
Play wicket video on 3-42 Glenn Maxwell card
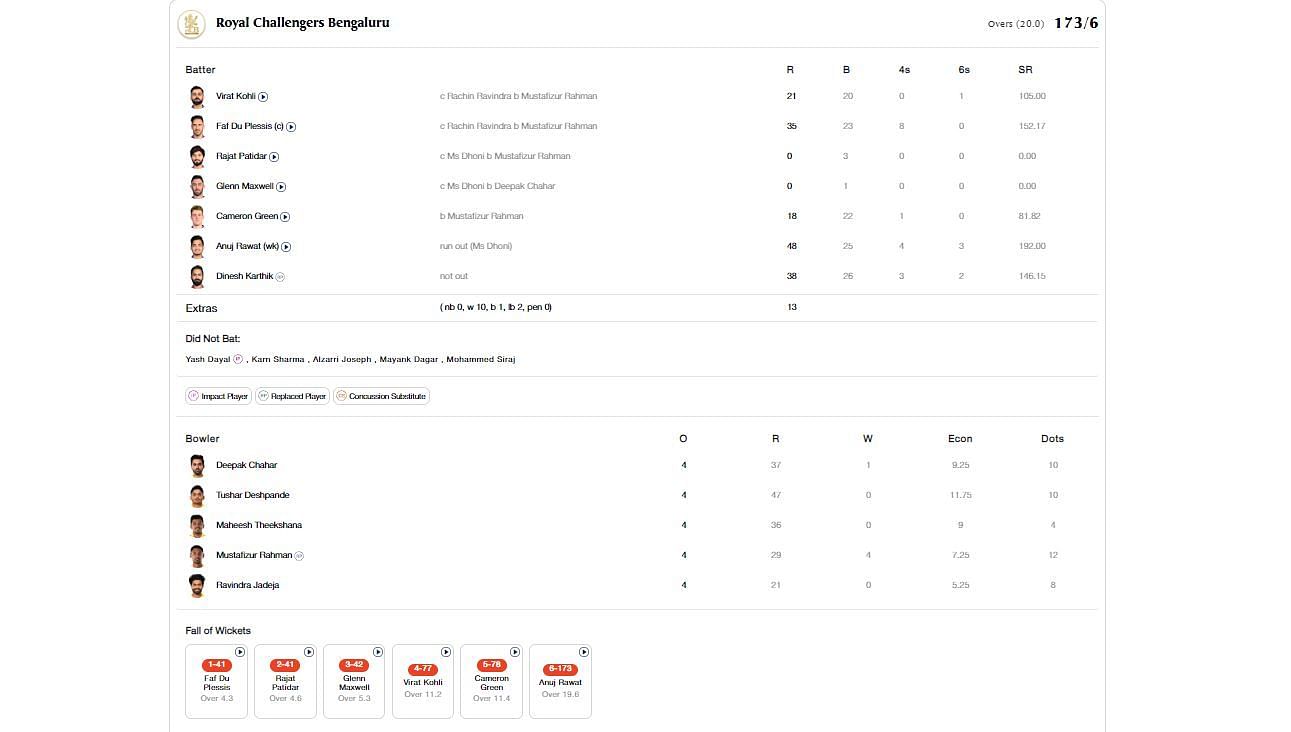pos(377,652)
